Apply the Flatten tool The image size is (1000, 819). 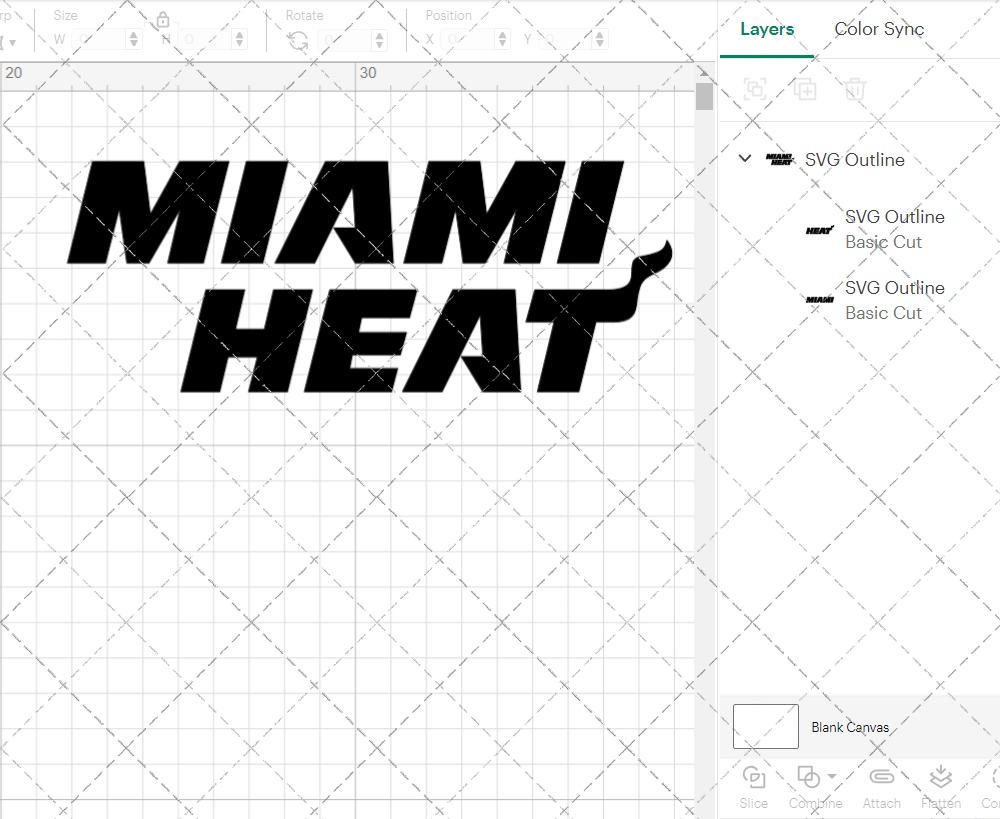click(x=940, y=787)
